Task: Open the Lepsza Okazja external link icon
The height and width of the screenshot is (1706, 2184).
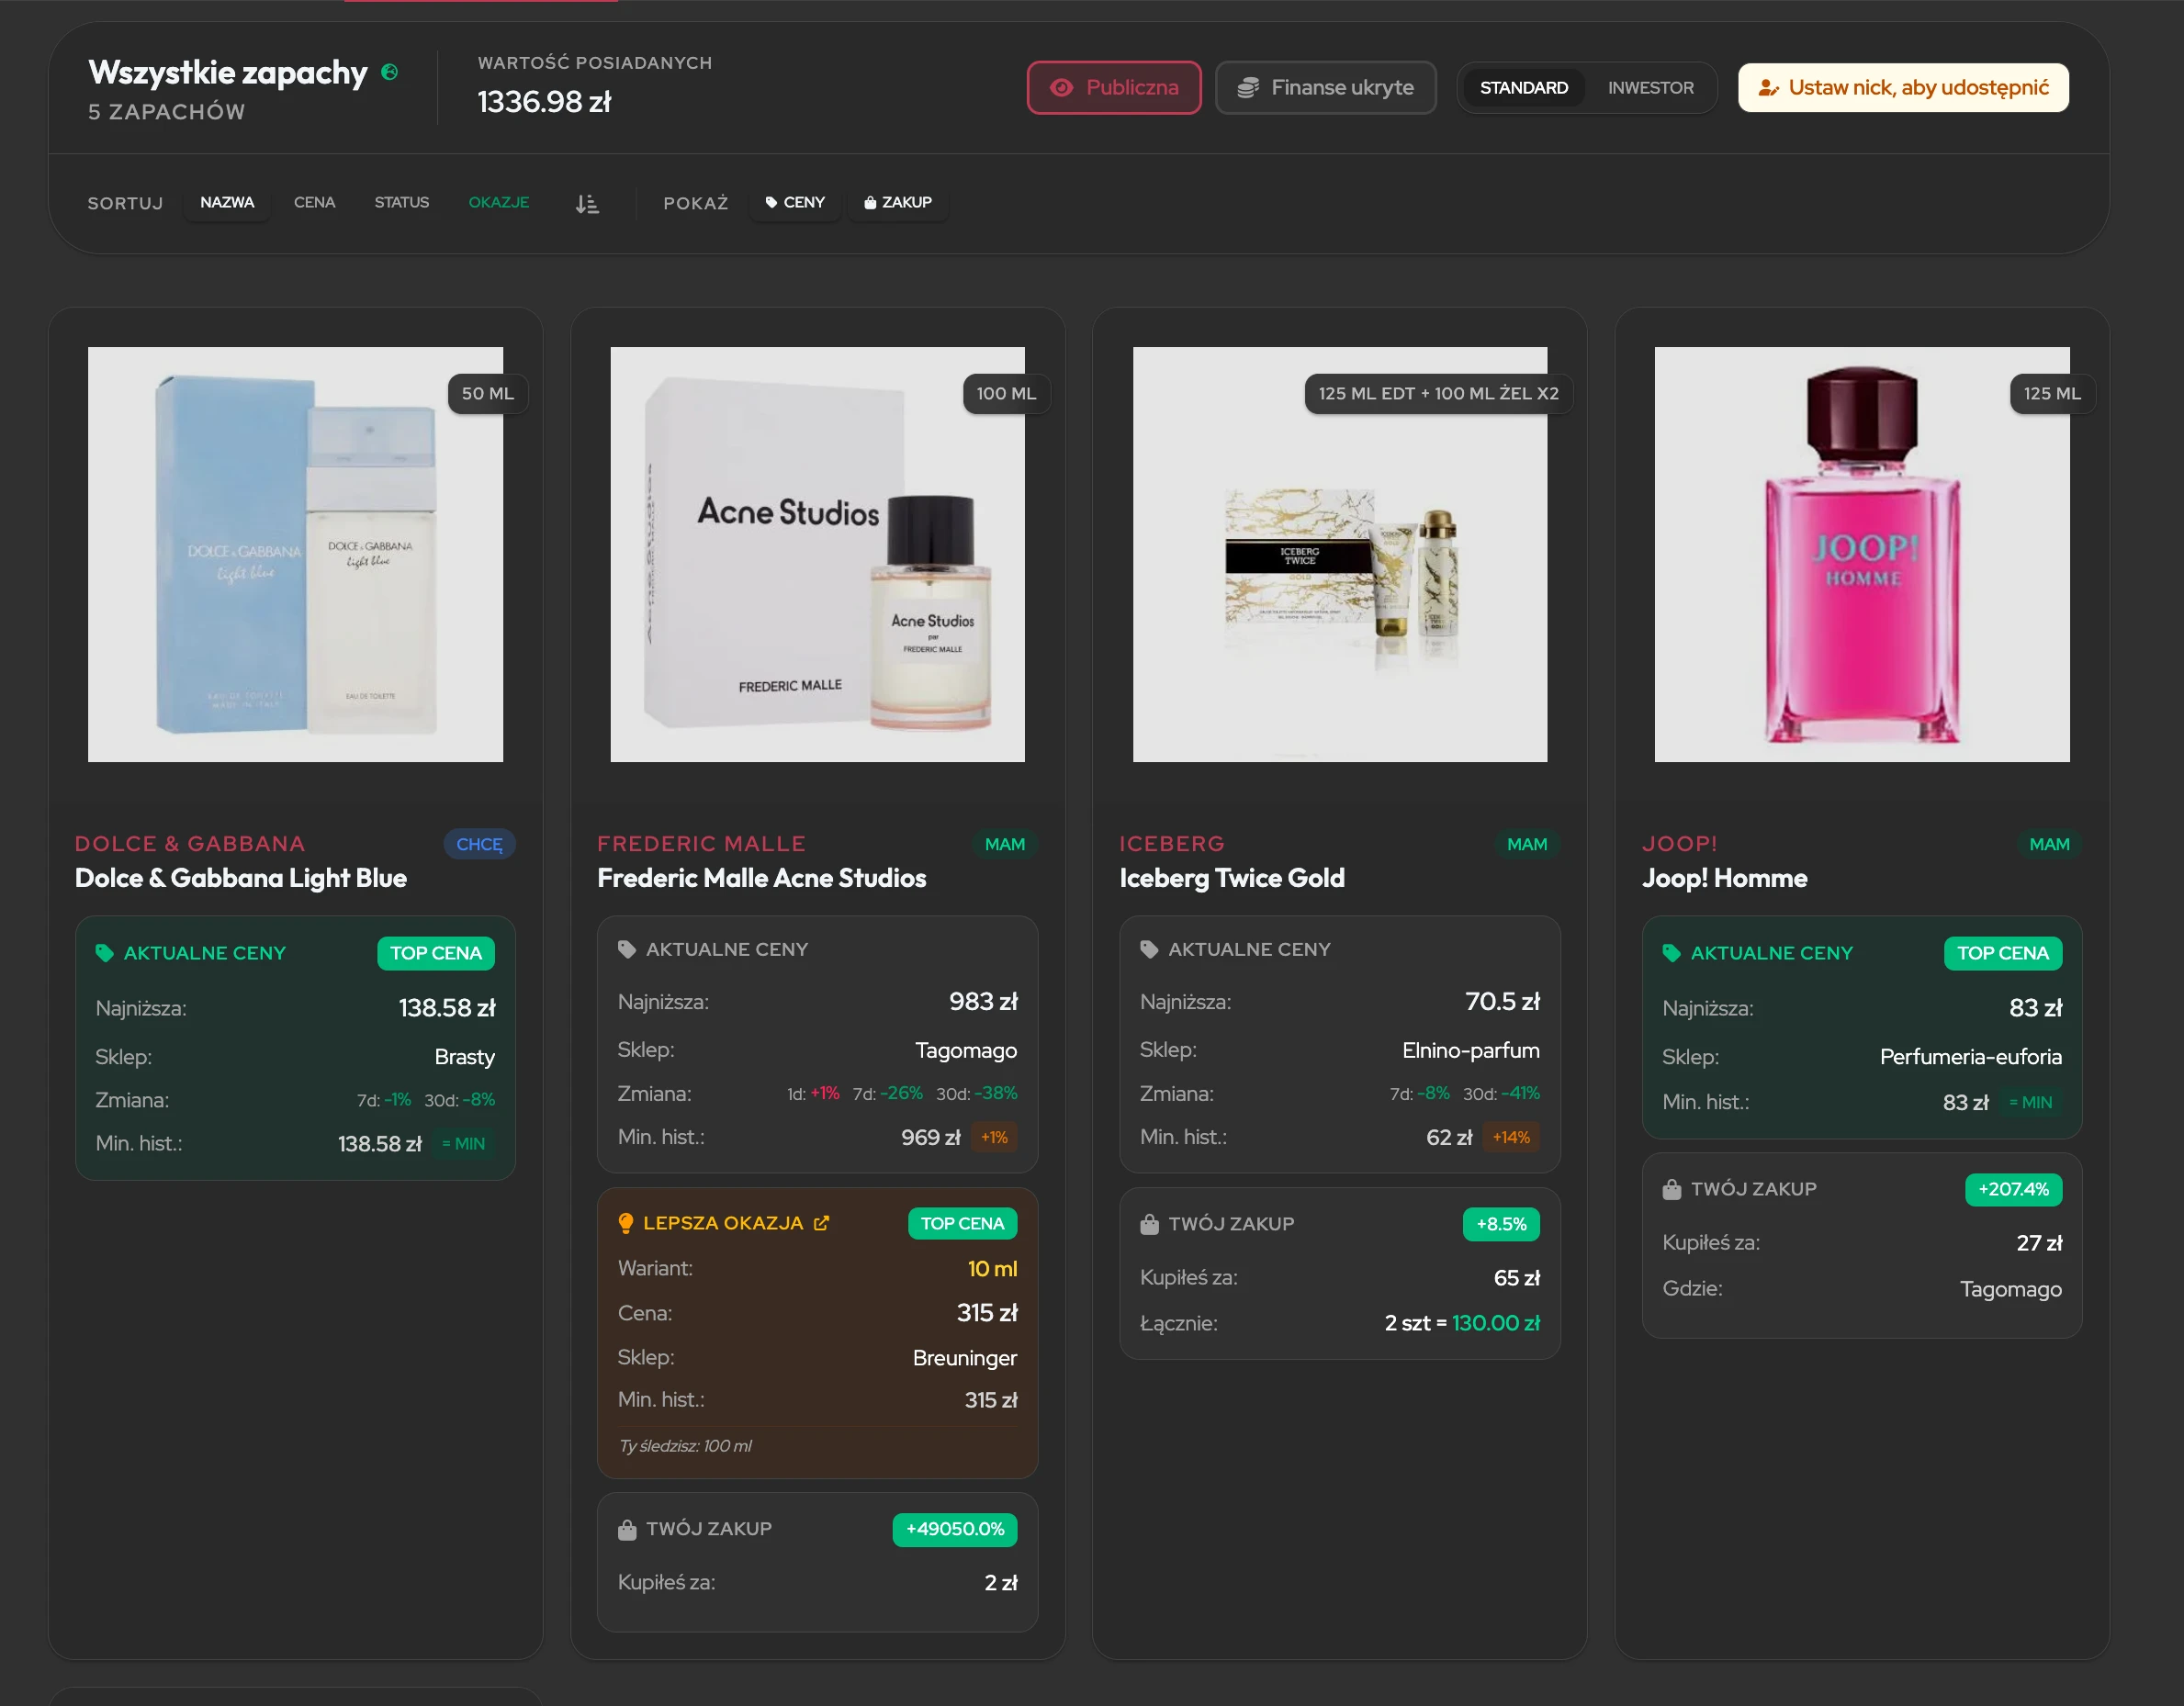Action: coord(821,1223)
